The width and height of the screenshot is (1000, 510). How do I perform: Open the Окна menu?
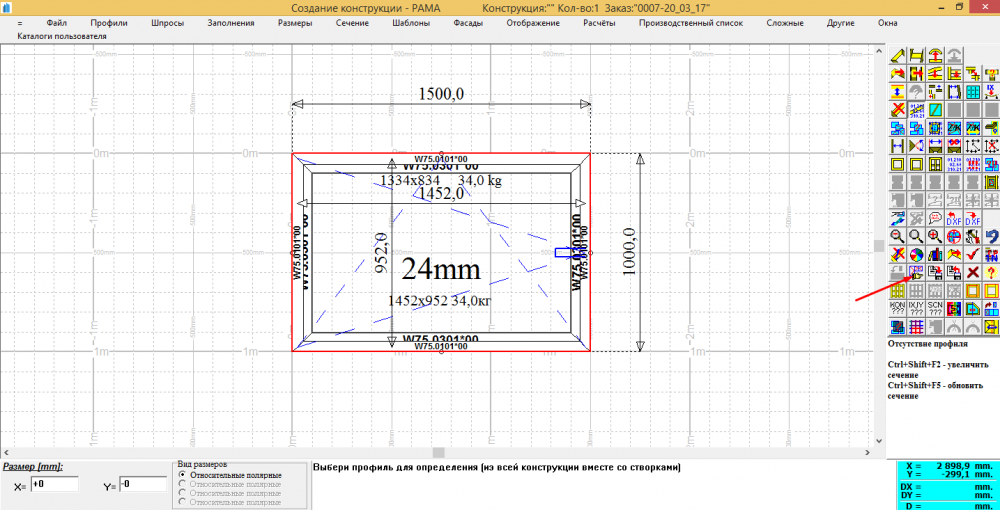[x=887, y=23]
